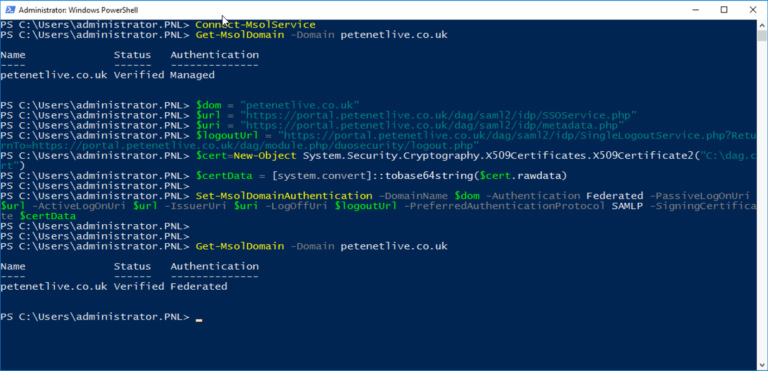
Task: Click the SAMLP protocol value
Action: pyautogui.click(x=627, y=206)
